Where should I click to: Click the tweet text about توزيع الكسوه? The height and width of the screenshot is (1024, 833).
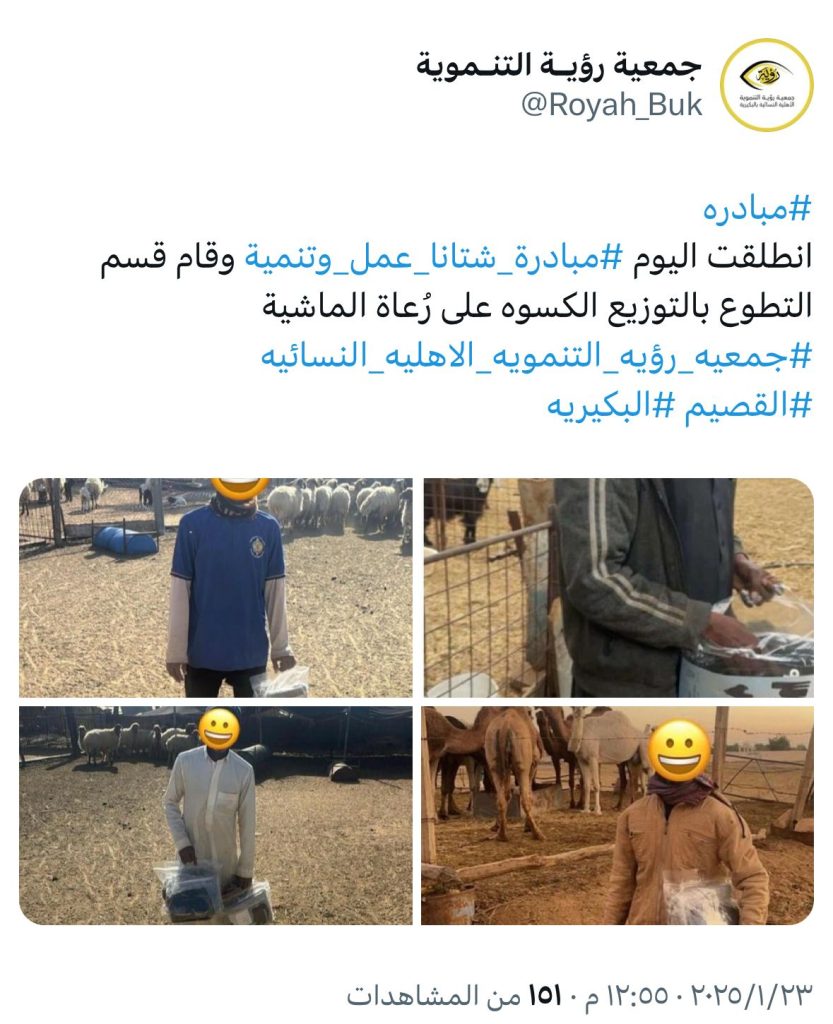[x=537, y=307]
